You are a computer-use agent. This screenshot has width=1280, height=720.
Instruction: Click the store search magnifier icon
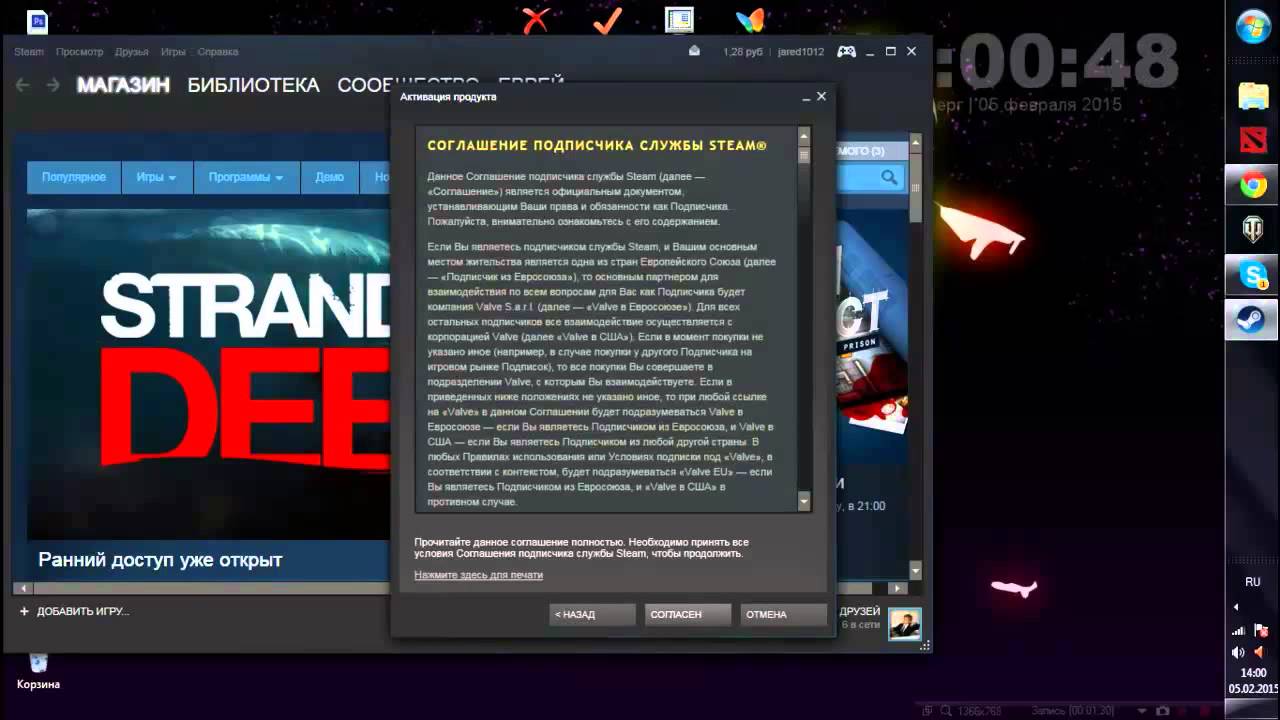(x=889, y=177)
